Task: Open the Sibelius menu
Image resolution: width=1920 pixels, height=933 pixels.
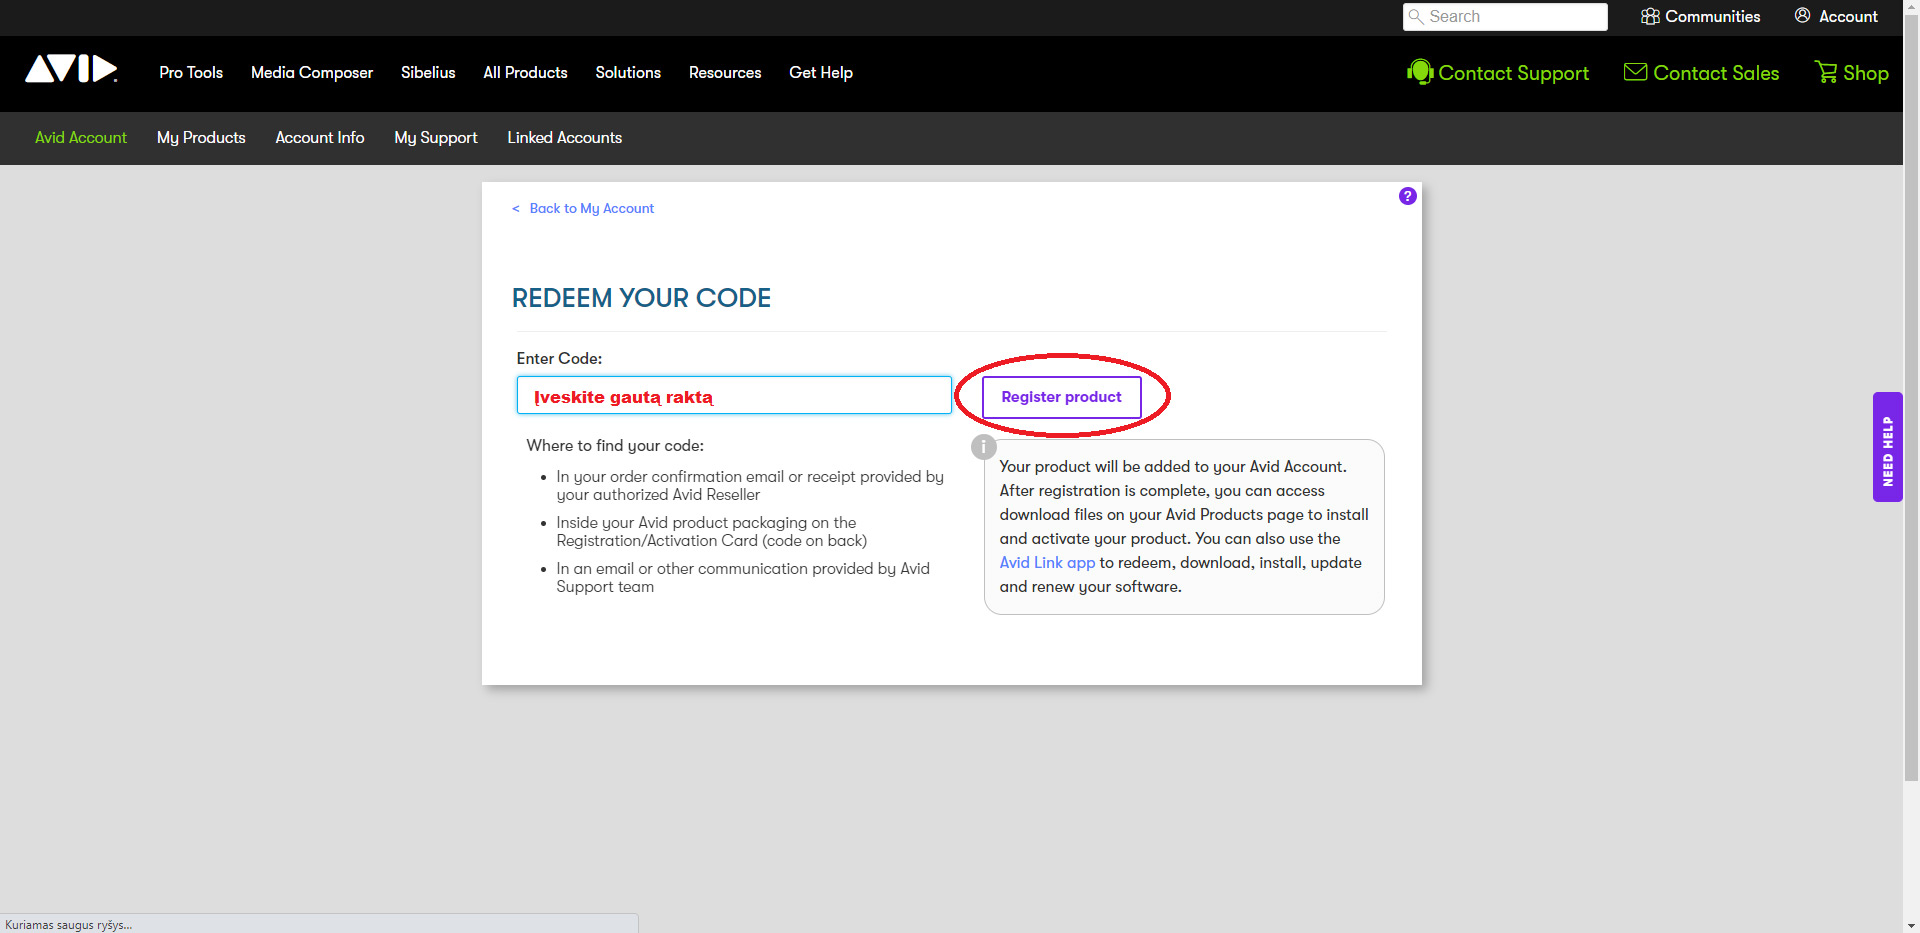Action: (428, 73)
